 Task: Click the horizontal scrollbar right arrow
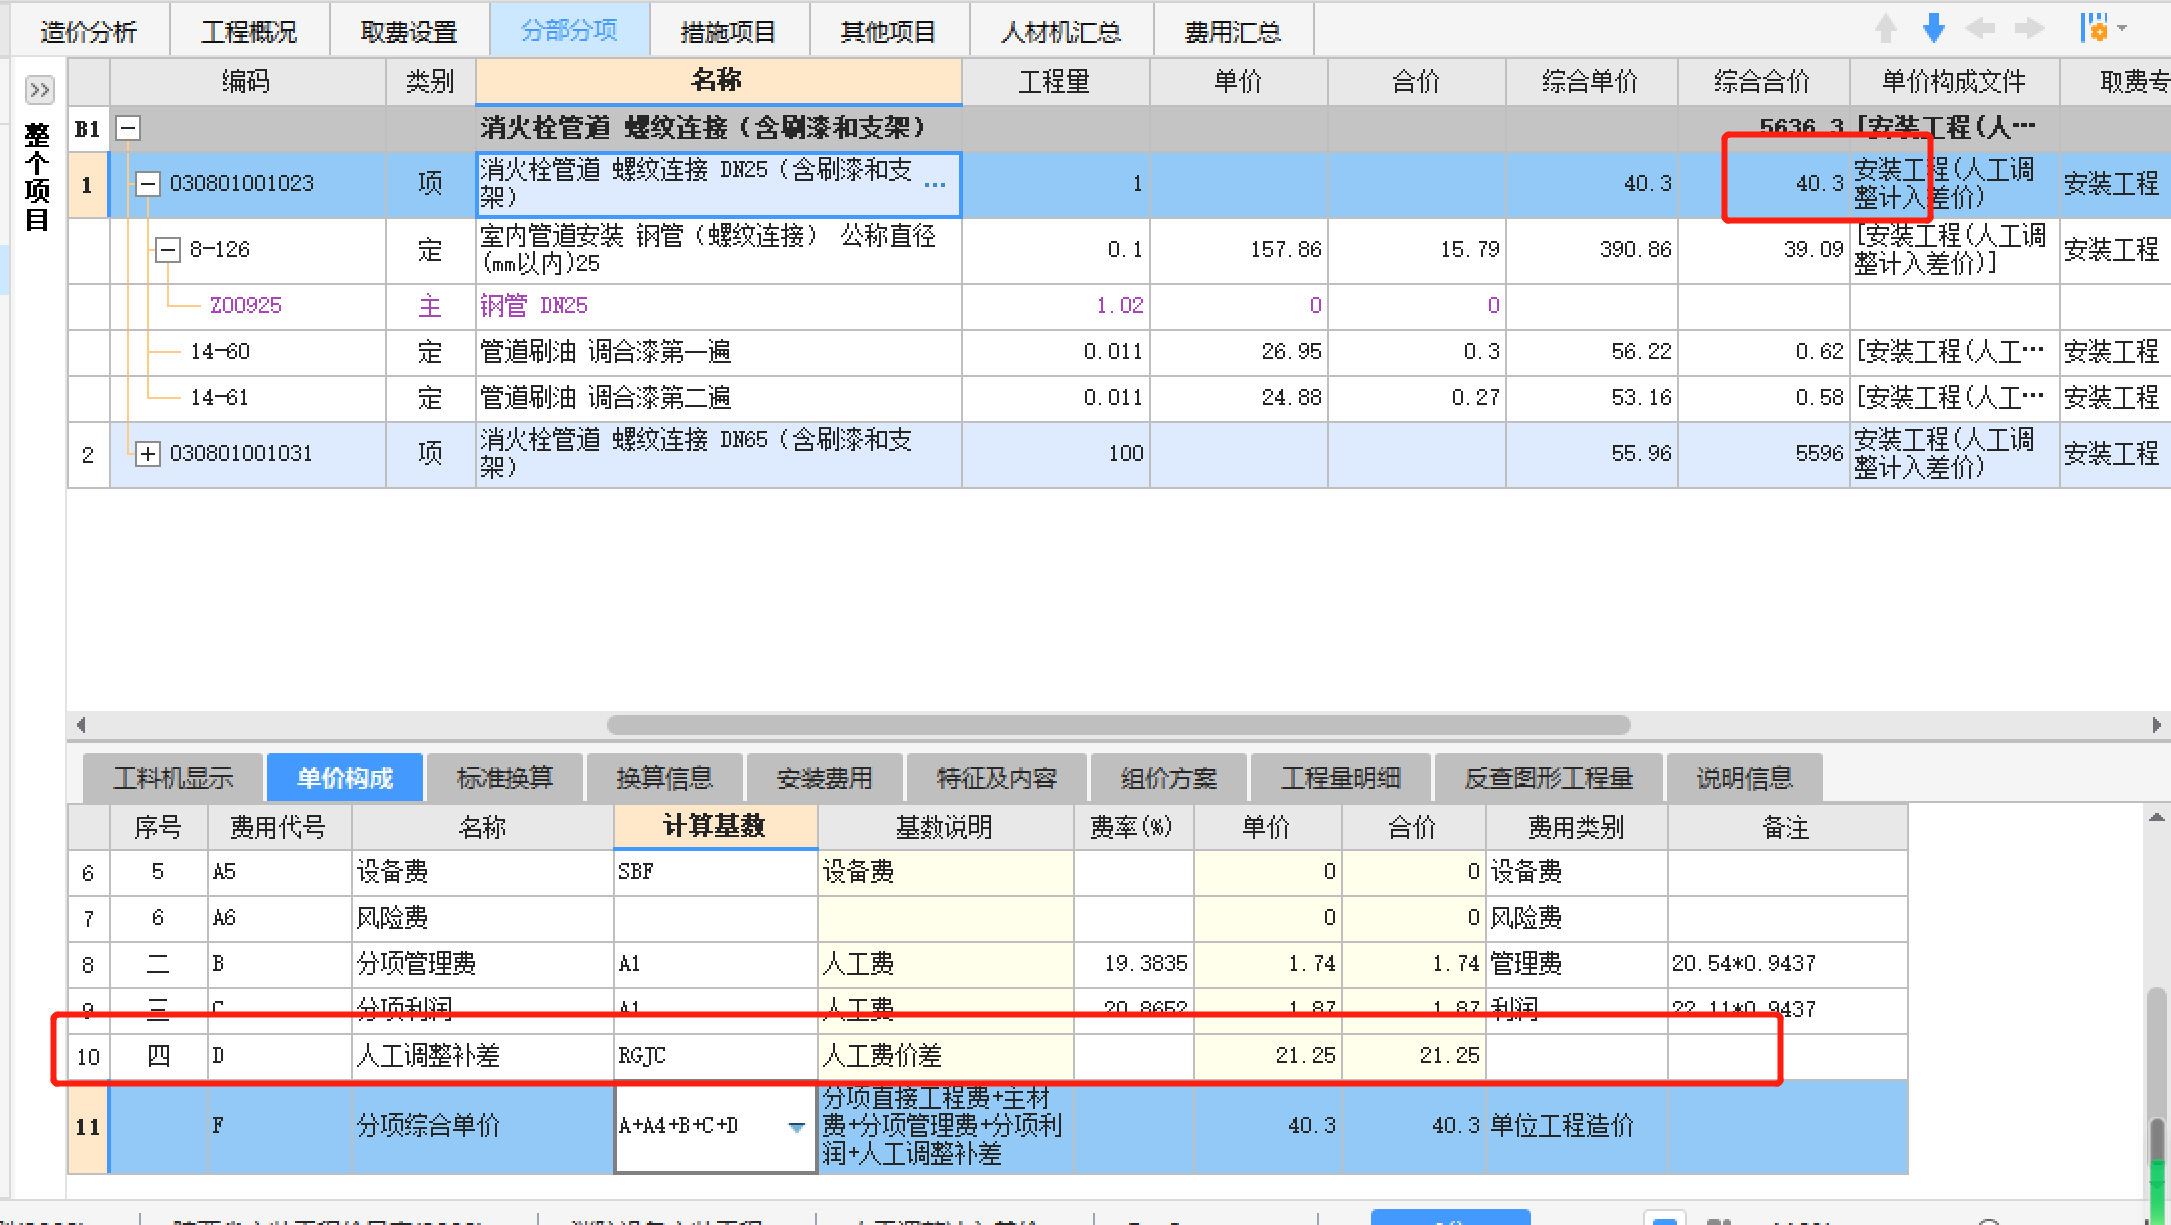(x=2157, y=725)
